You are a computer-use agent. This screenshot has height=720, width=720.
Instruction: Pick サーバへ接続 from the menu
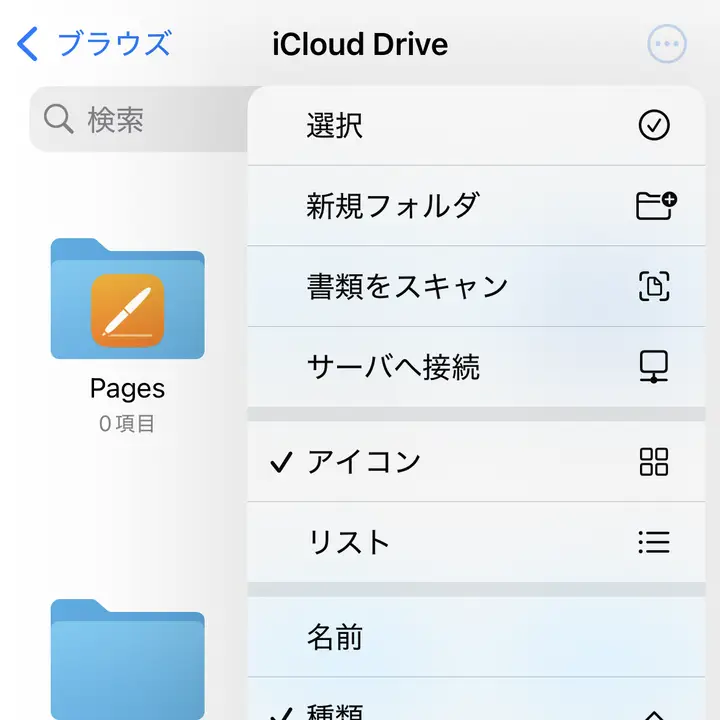tap(393, 367)
